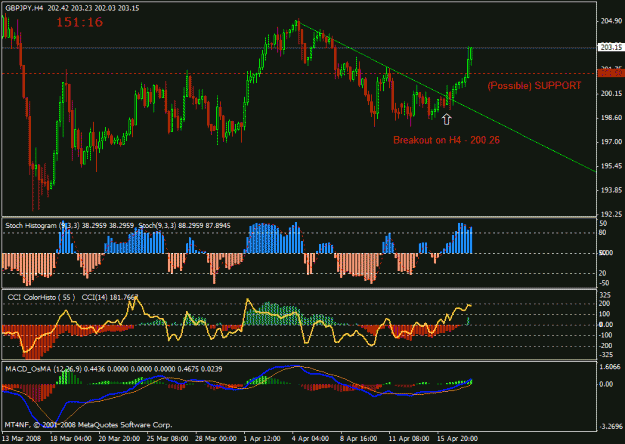Click 204.90 on the price axis
Viewport: 625px width, 444px height.
[x=611, y=21]
